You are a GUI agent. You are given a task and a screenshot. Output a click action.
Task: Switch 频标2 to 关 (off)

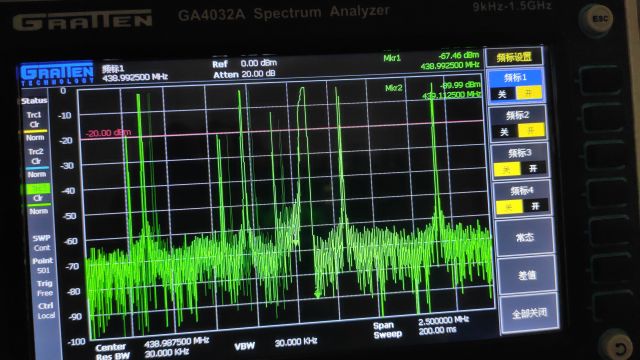pyautogui.click(x=504, y=132)
